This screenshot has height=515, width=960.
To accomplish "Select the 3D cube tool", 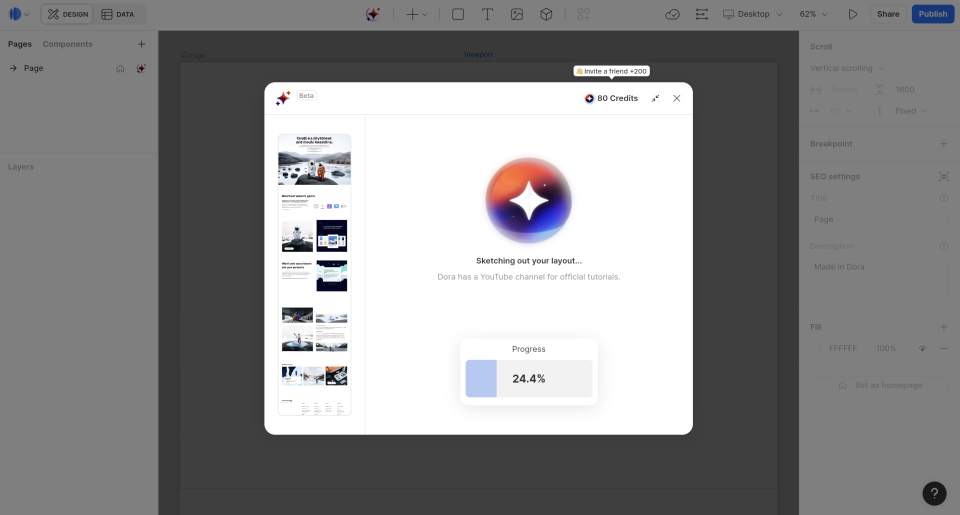I will click(x=546, y=14).
